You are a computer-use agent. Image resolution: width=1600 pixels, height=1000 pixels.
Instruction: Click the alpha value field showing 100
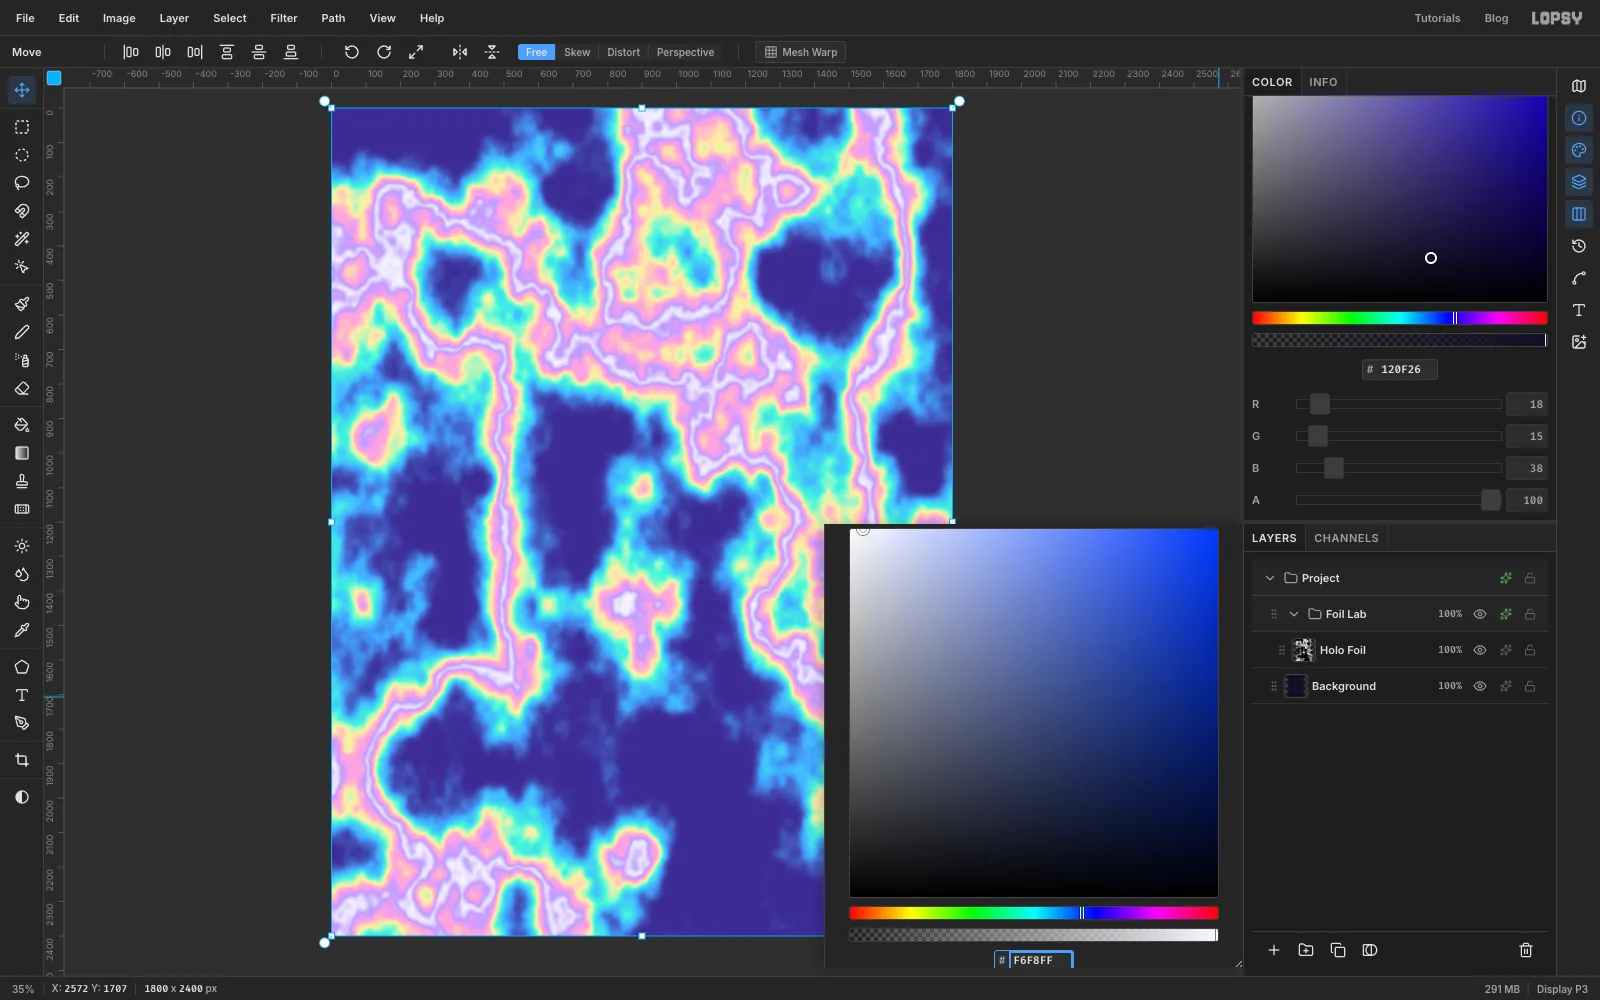pyautogui.click(x=1527, y=500)
